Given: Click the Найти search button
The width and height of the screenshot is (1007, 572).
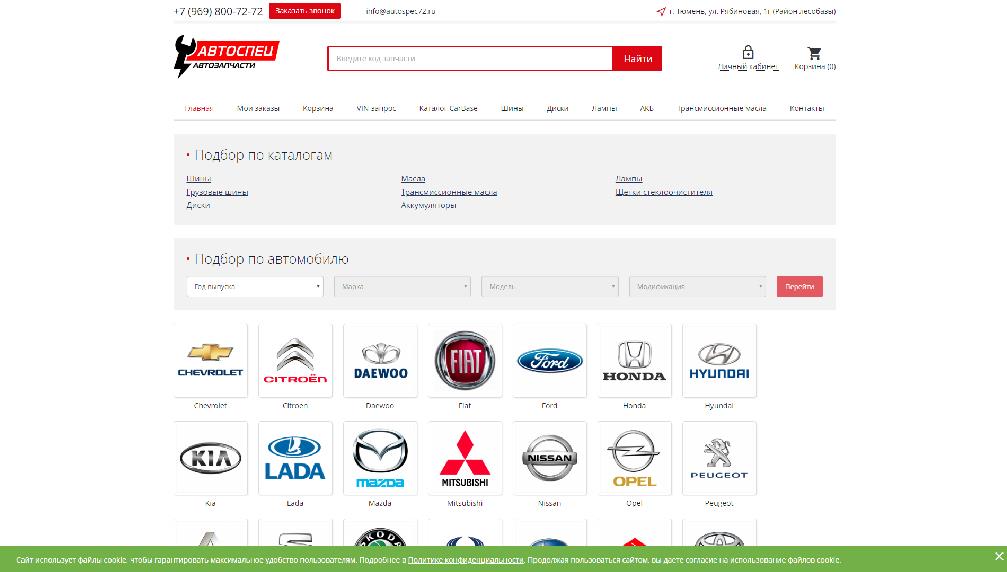Looking at the screenshot, I should [x=637, y=58].
